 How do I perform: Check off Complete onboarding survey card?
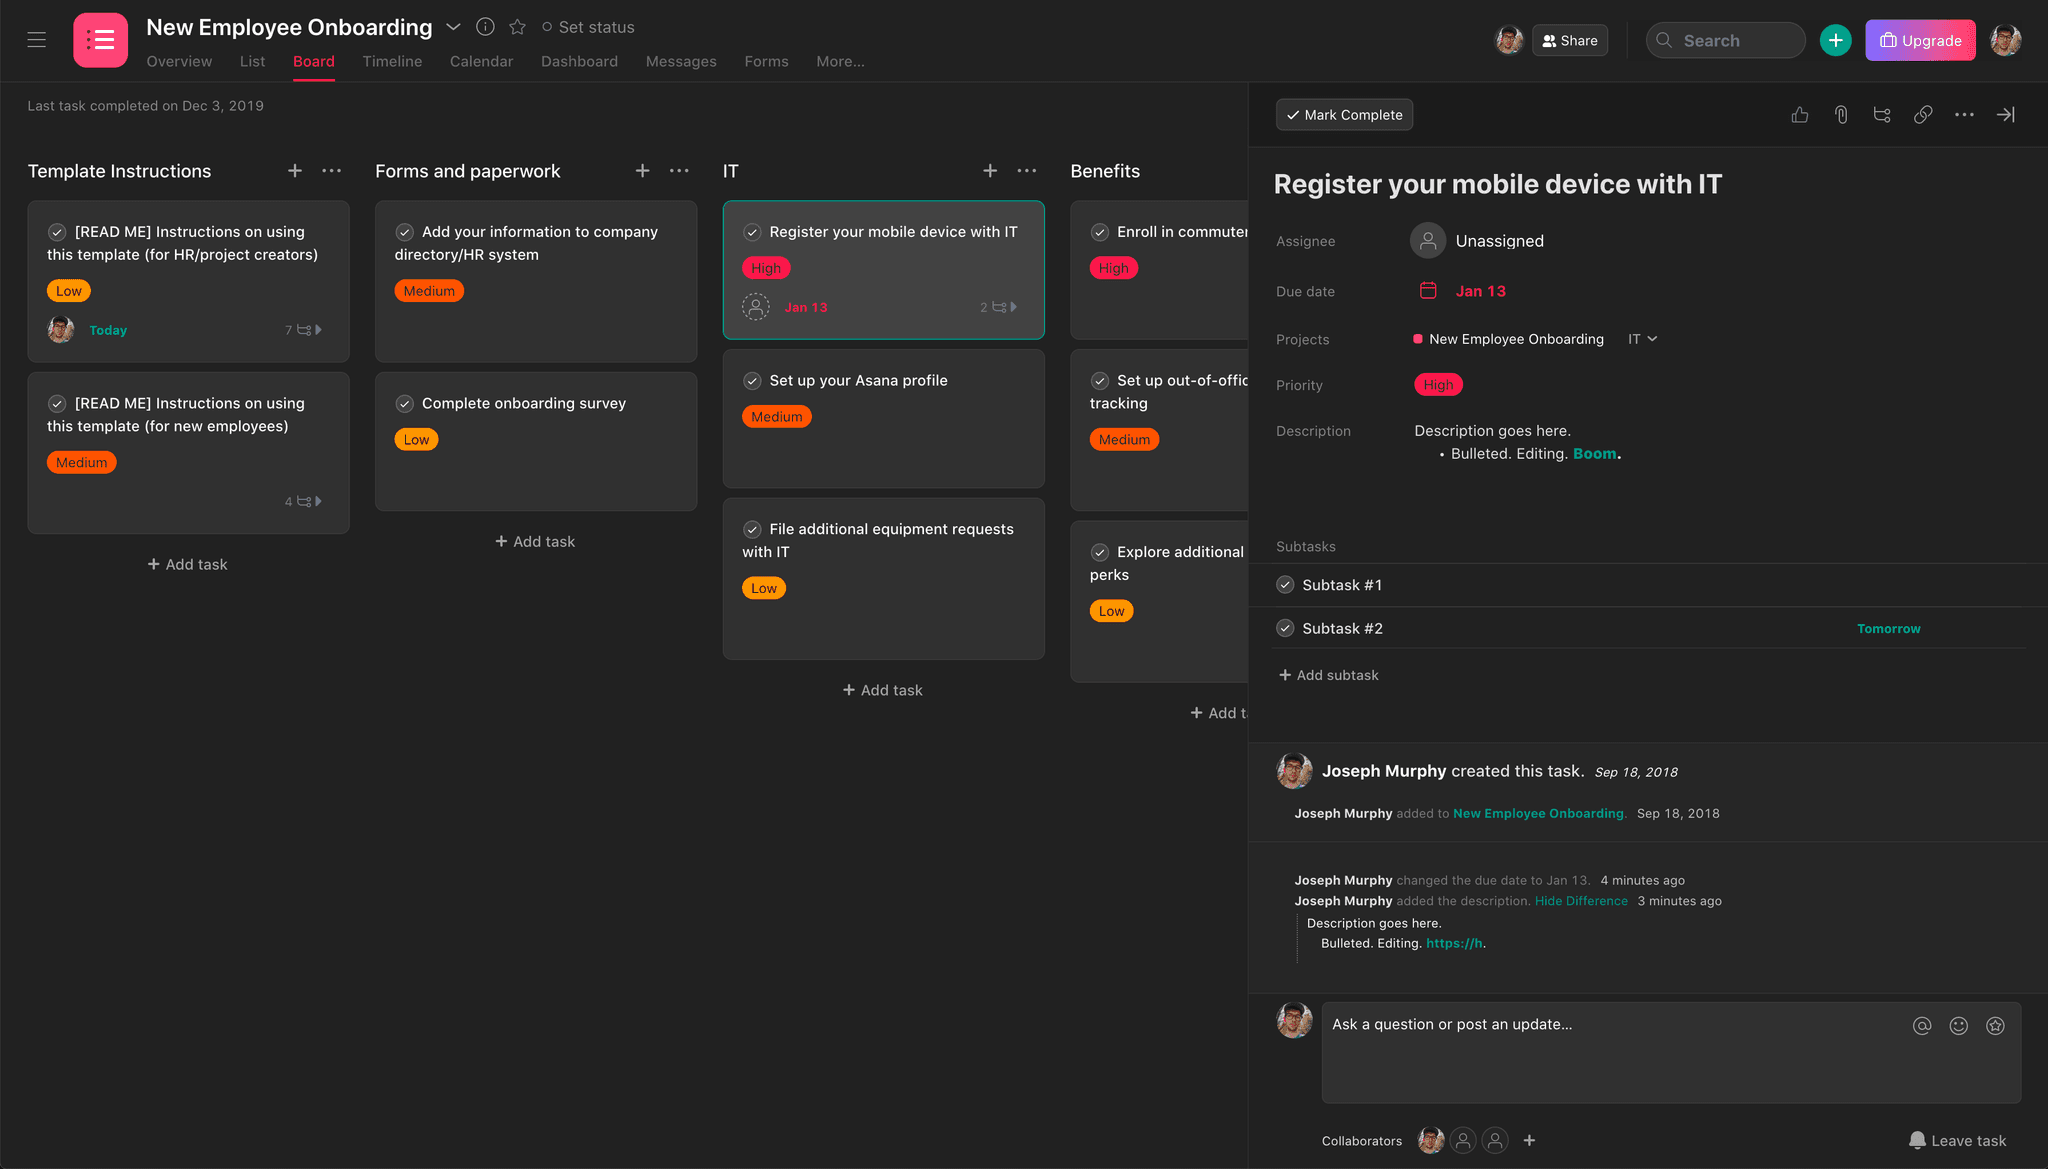pyautogui.click(x=405, y=404)
